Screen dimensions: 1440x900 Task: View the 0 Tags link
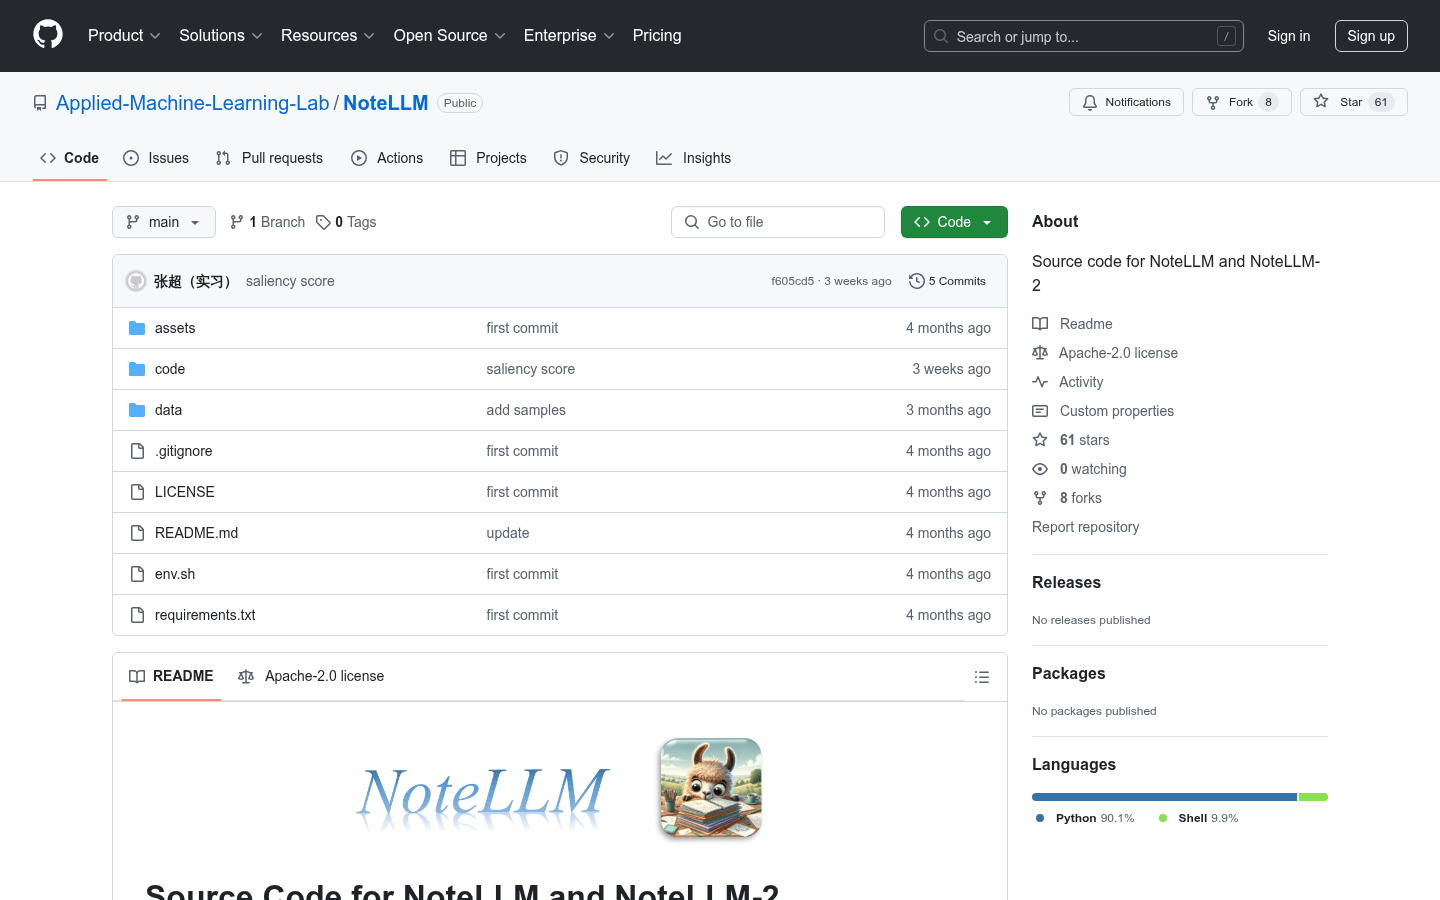click(346, 222)
